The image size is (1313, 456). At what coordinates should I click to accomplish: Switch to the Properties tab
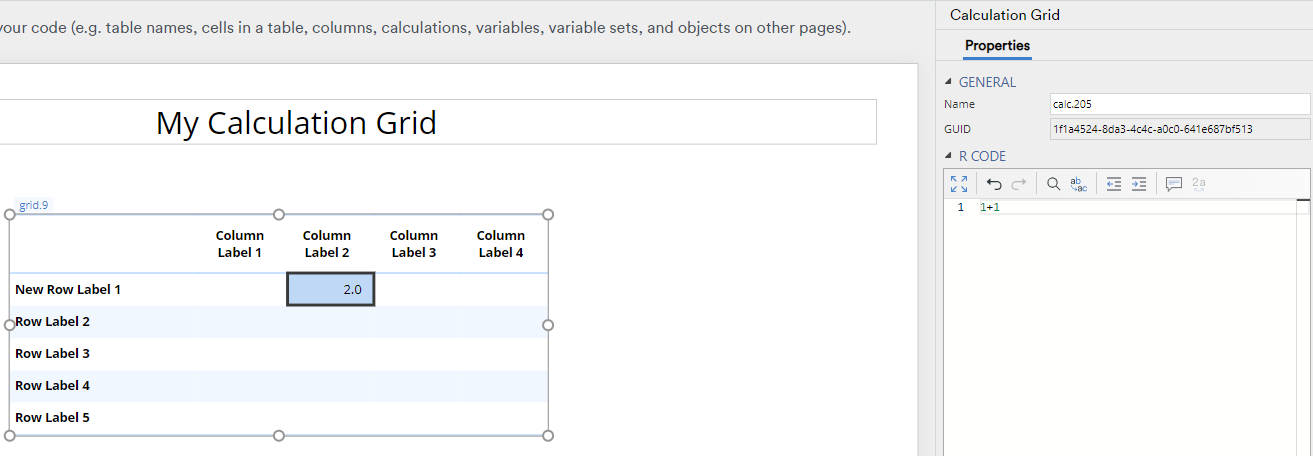pos(997,45)
